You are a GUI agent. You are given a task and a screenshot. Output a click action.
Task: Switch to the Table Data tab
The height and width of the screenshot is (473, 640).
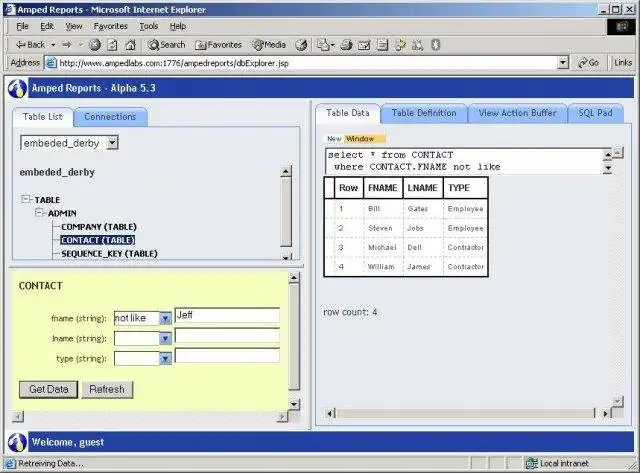tap(348, 113)
